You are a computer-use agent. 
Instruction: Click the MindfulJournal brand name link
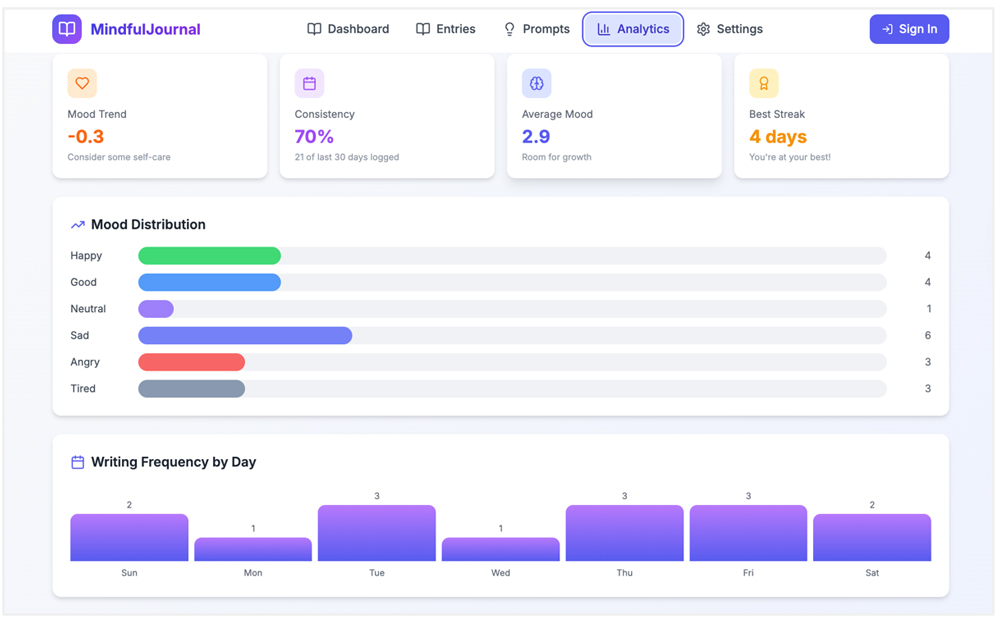tap(145, 30)
